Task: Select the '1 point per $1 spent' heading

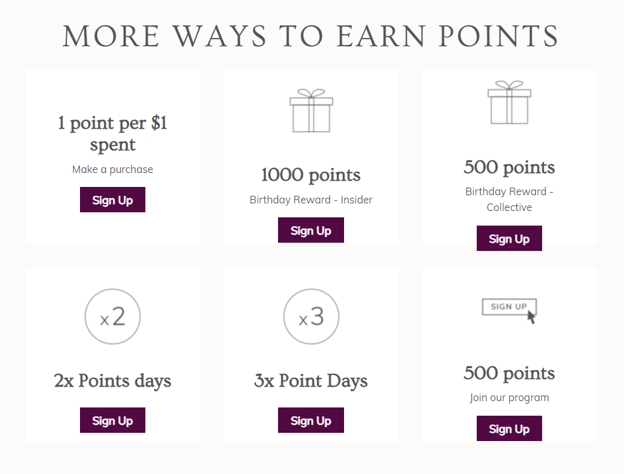Action: pyautogui.click(x=113, y=134)
